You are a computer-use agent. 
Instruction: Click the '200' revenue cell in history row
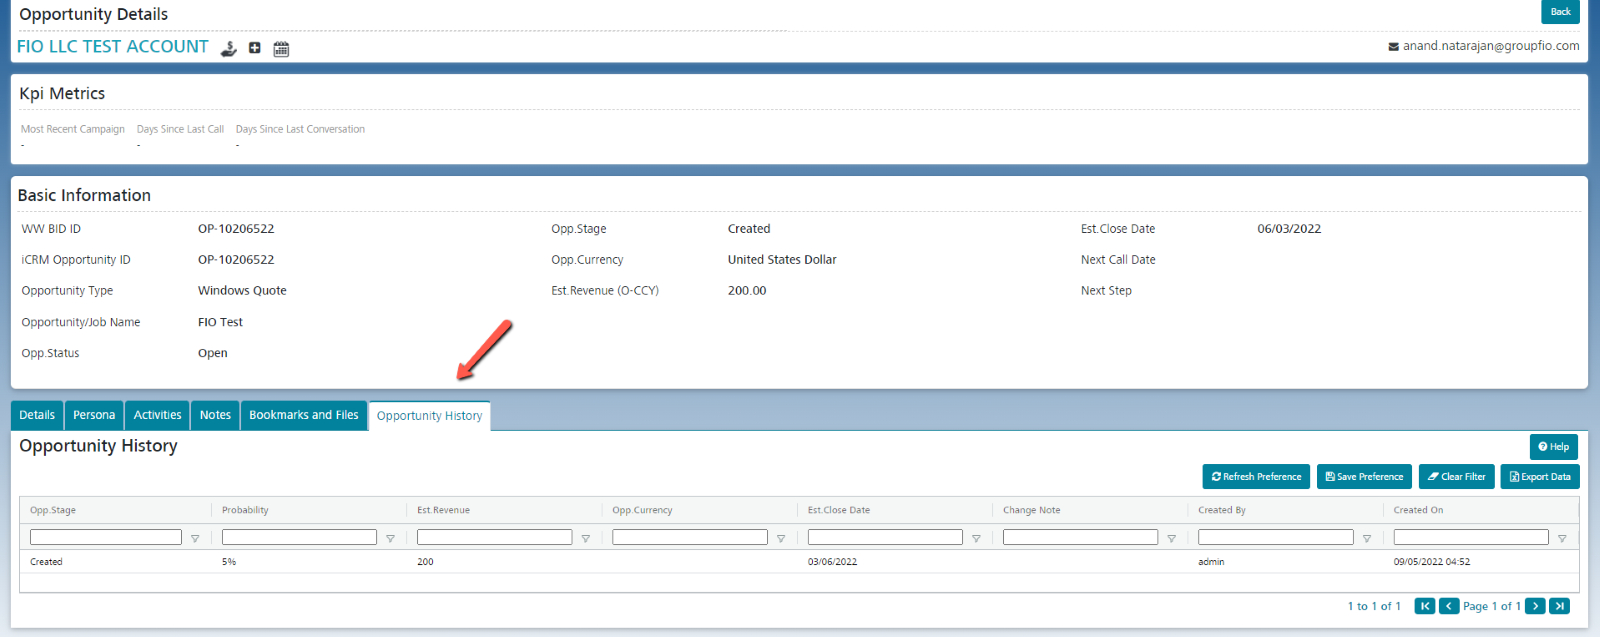click(425, 562)
